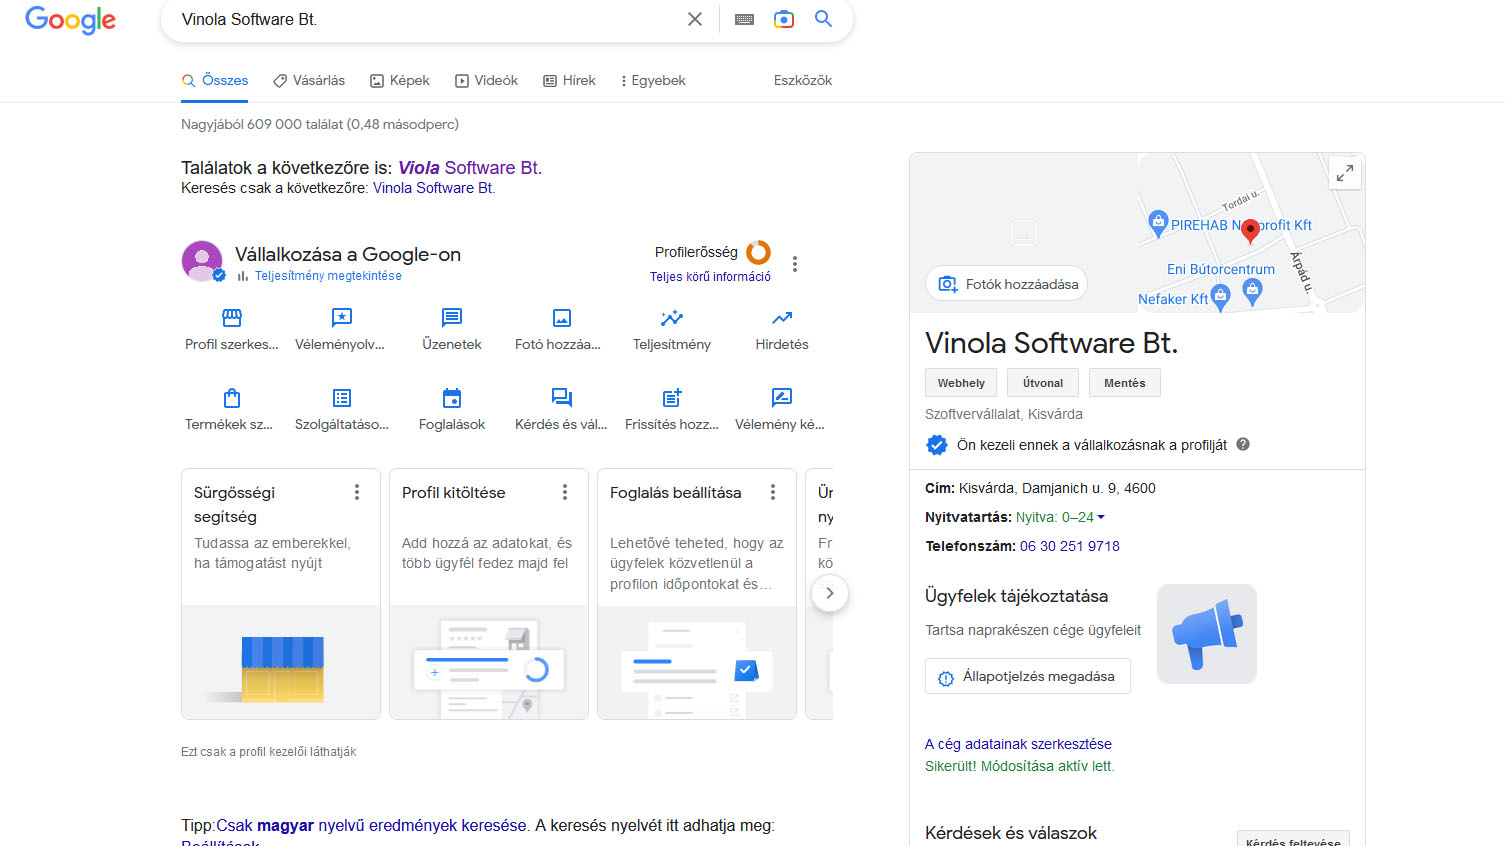The image size is (1505, 846).
Task: Click the Vinola Software Bt. title
Action: click(1051, 343)
